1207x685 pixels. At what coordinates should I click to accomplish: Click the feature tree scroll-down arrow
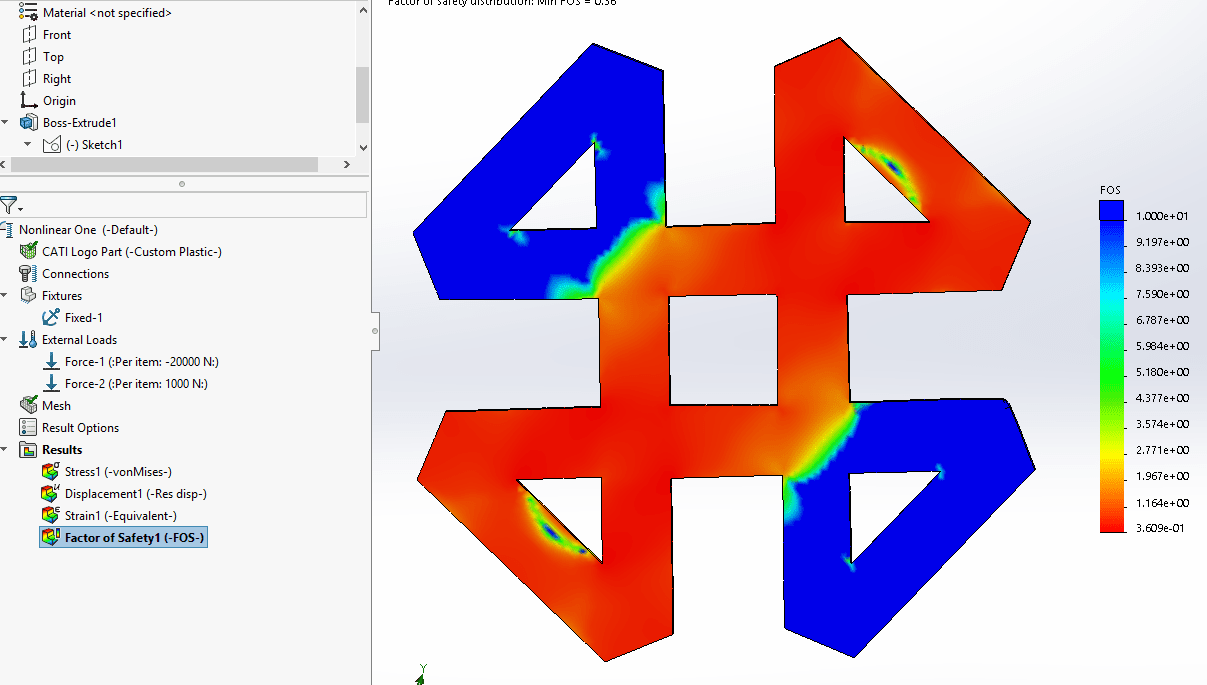pos(363,147)
